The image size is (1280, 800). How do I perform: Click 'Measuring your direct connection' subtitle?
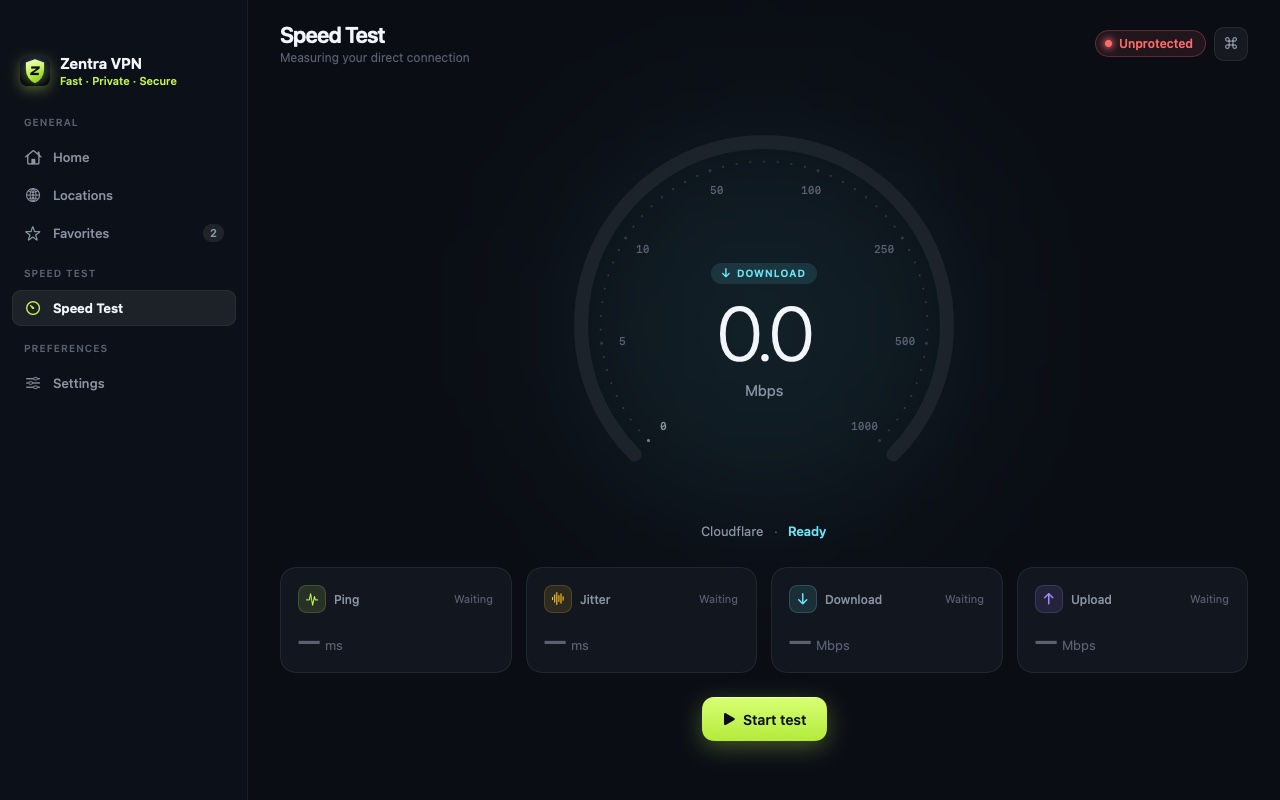click(x=374, y=58)
